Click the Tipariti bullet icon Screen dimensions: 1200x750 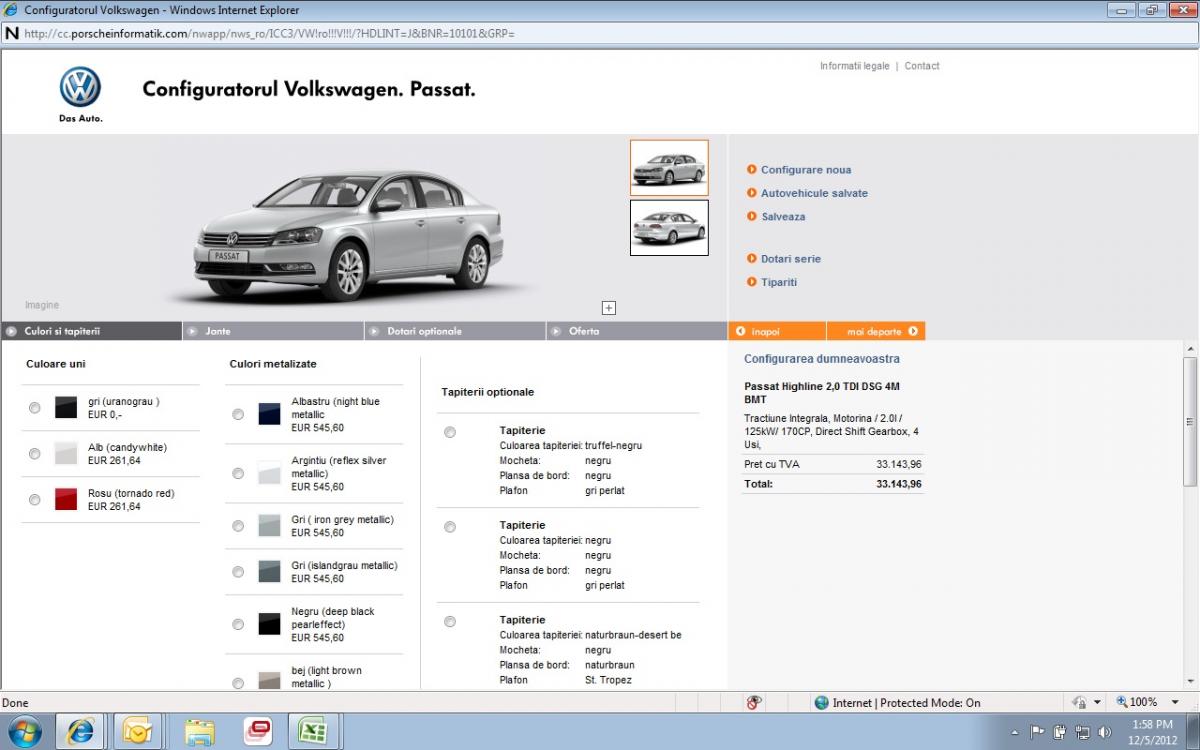(752, 282)
